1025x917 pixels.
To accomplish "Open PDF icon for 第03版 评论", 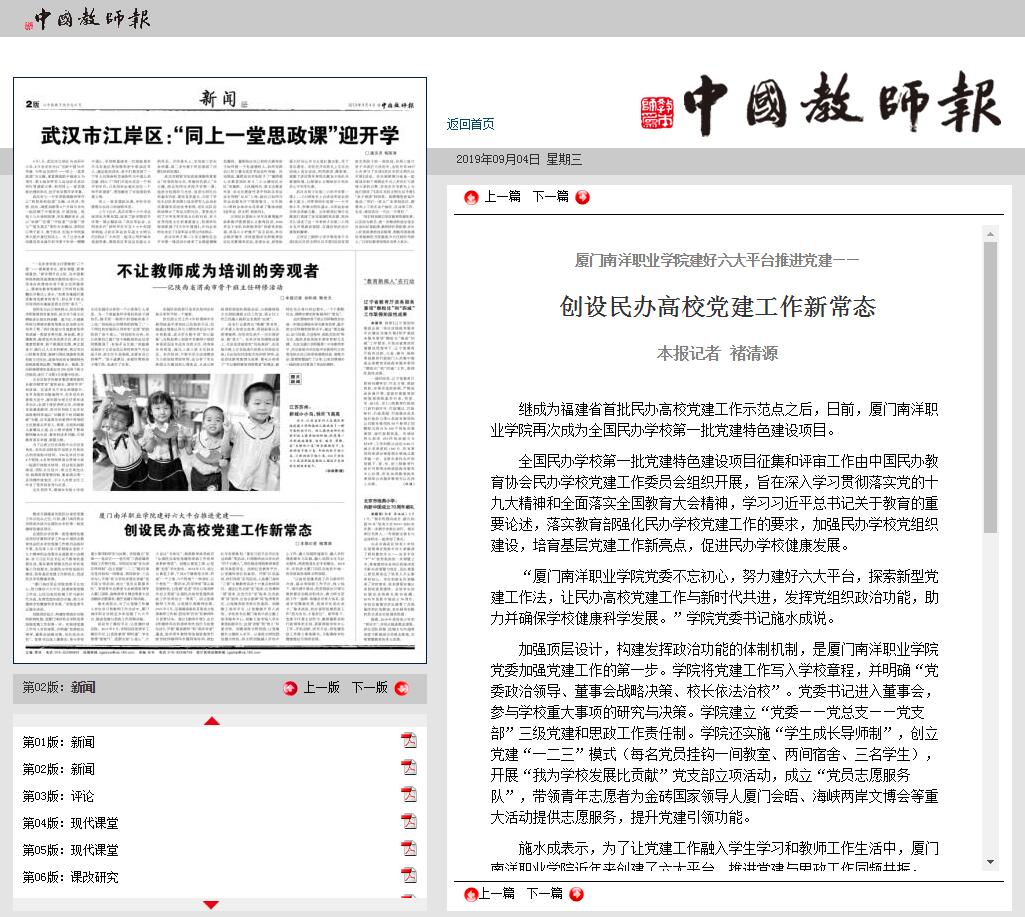I will (408, 795).
